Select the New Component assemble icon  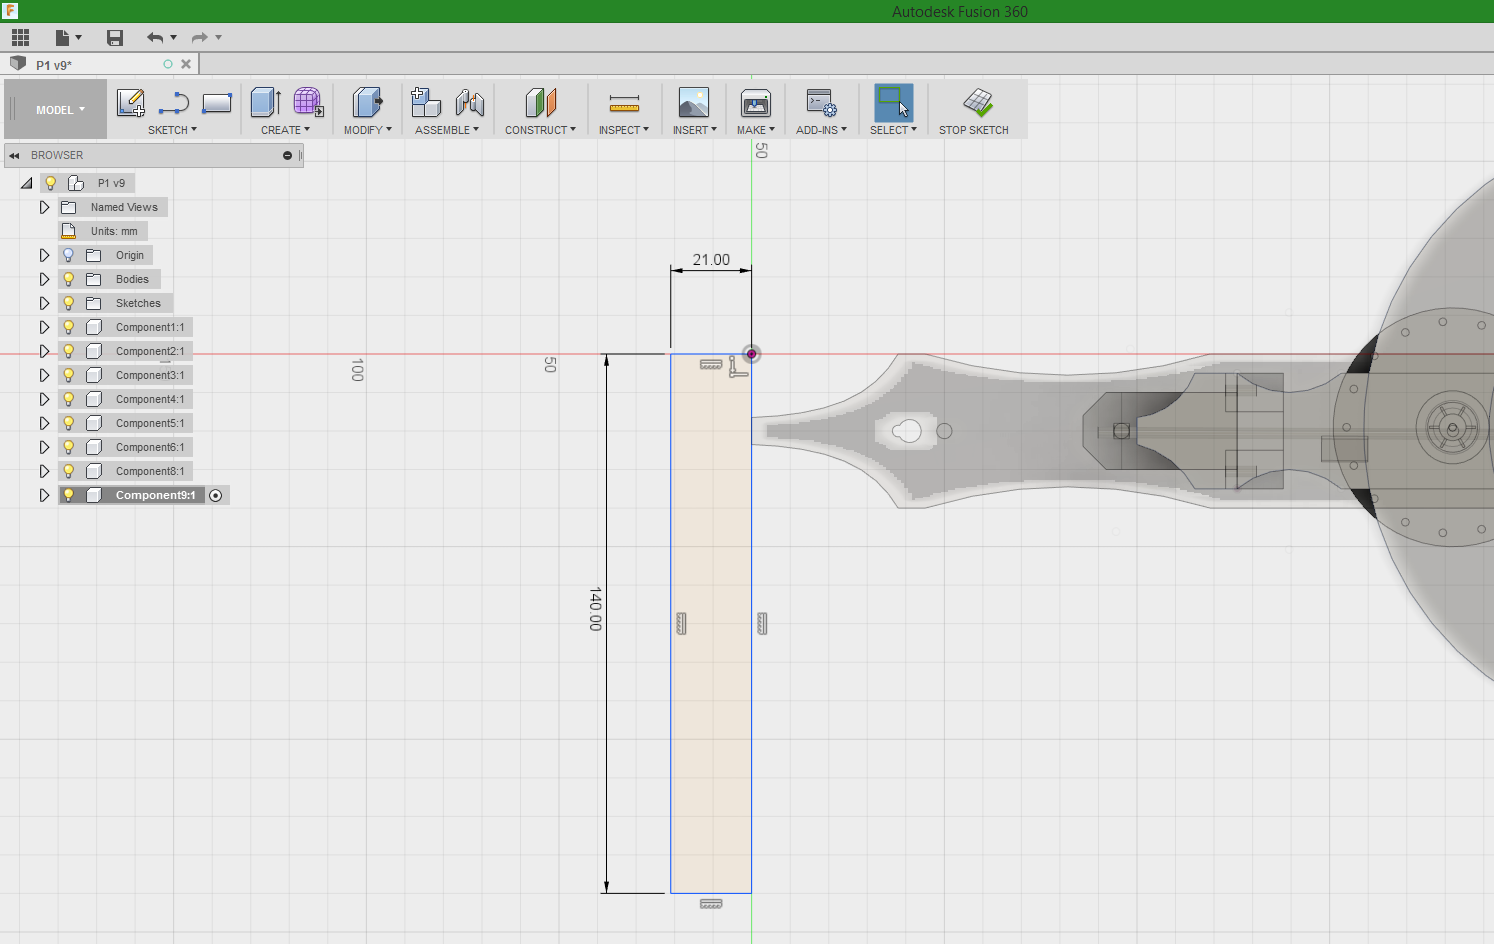[x=426, y=102]
